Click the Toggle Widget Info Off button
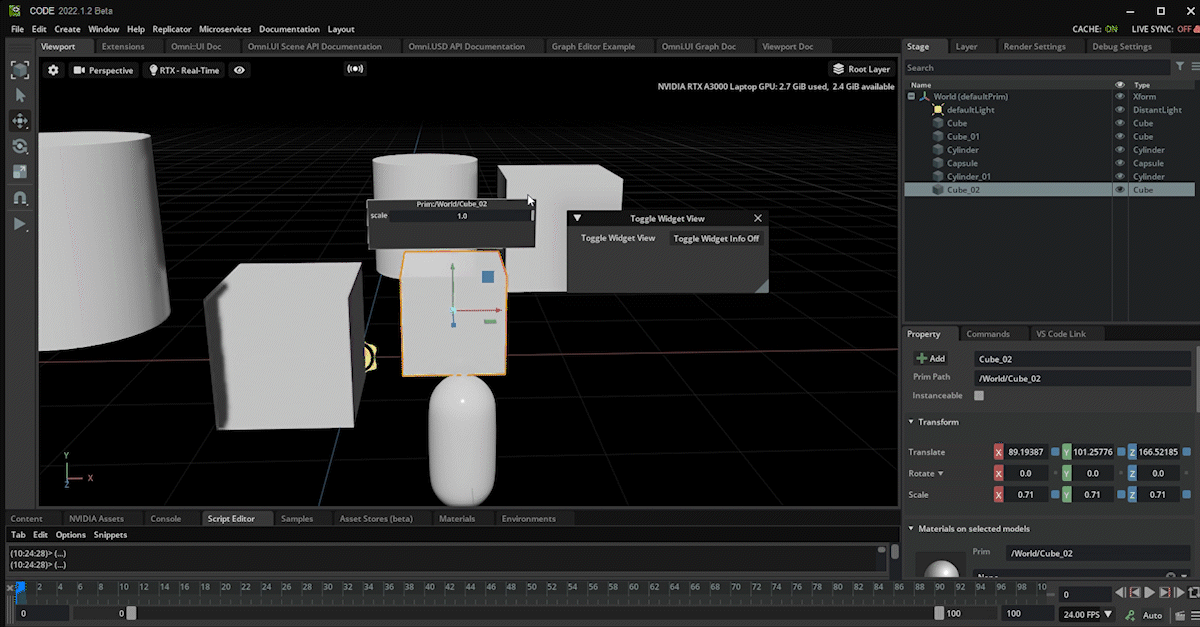 716,239
